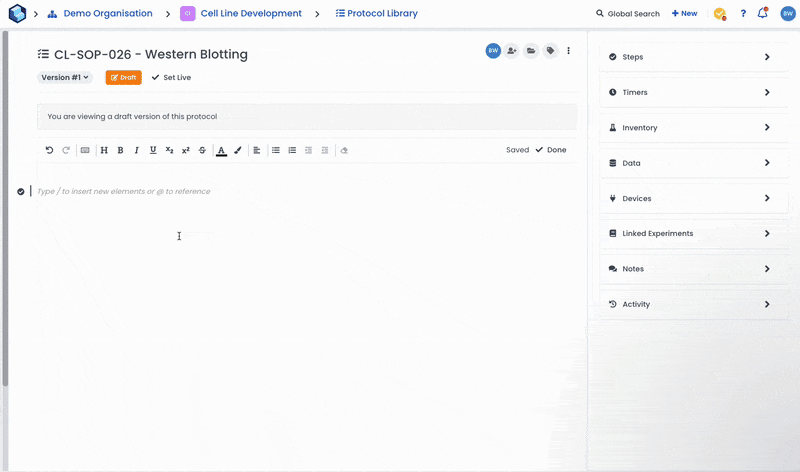Open text alignment options
Image resolution: width=800 pixels, height=472 pixels.
point(257,150)
